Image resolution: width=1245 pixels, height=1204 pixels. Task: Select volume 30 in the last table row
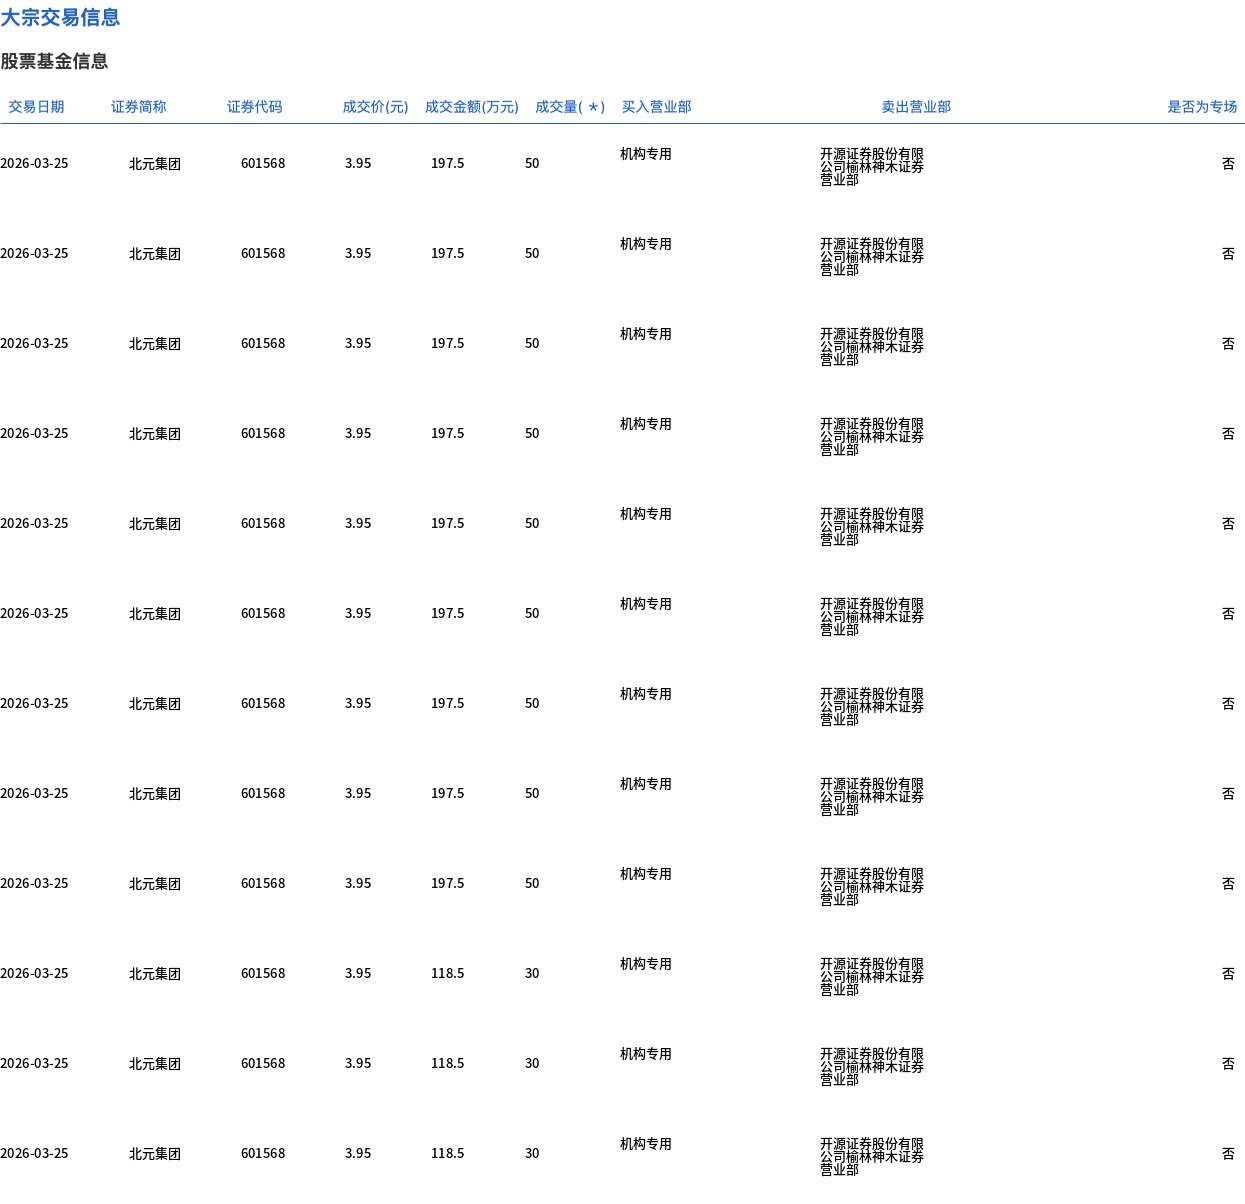click(532, 1153)
